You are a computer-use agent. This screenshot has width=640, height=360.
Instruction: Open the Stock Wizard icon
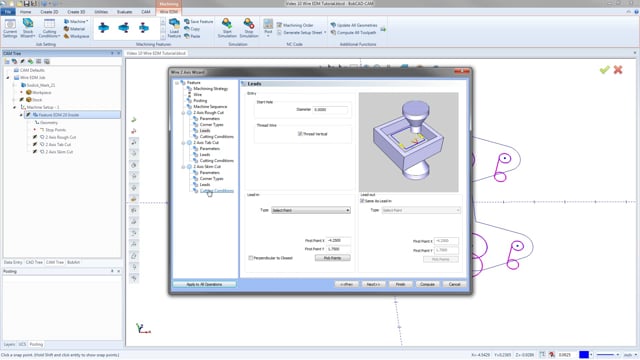pyautogui.click(x=28, y=28)
